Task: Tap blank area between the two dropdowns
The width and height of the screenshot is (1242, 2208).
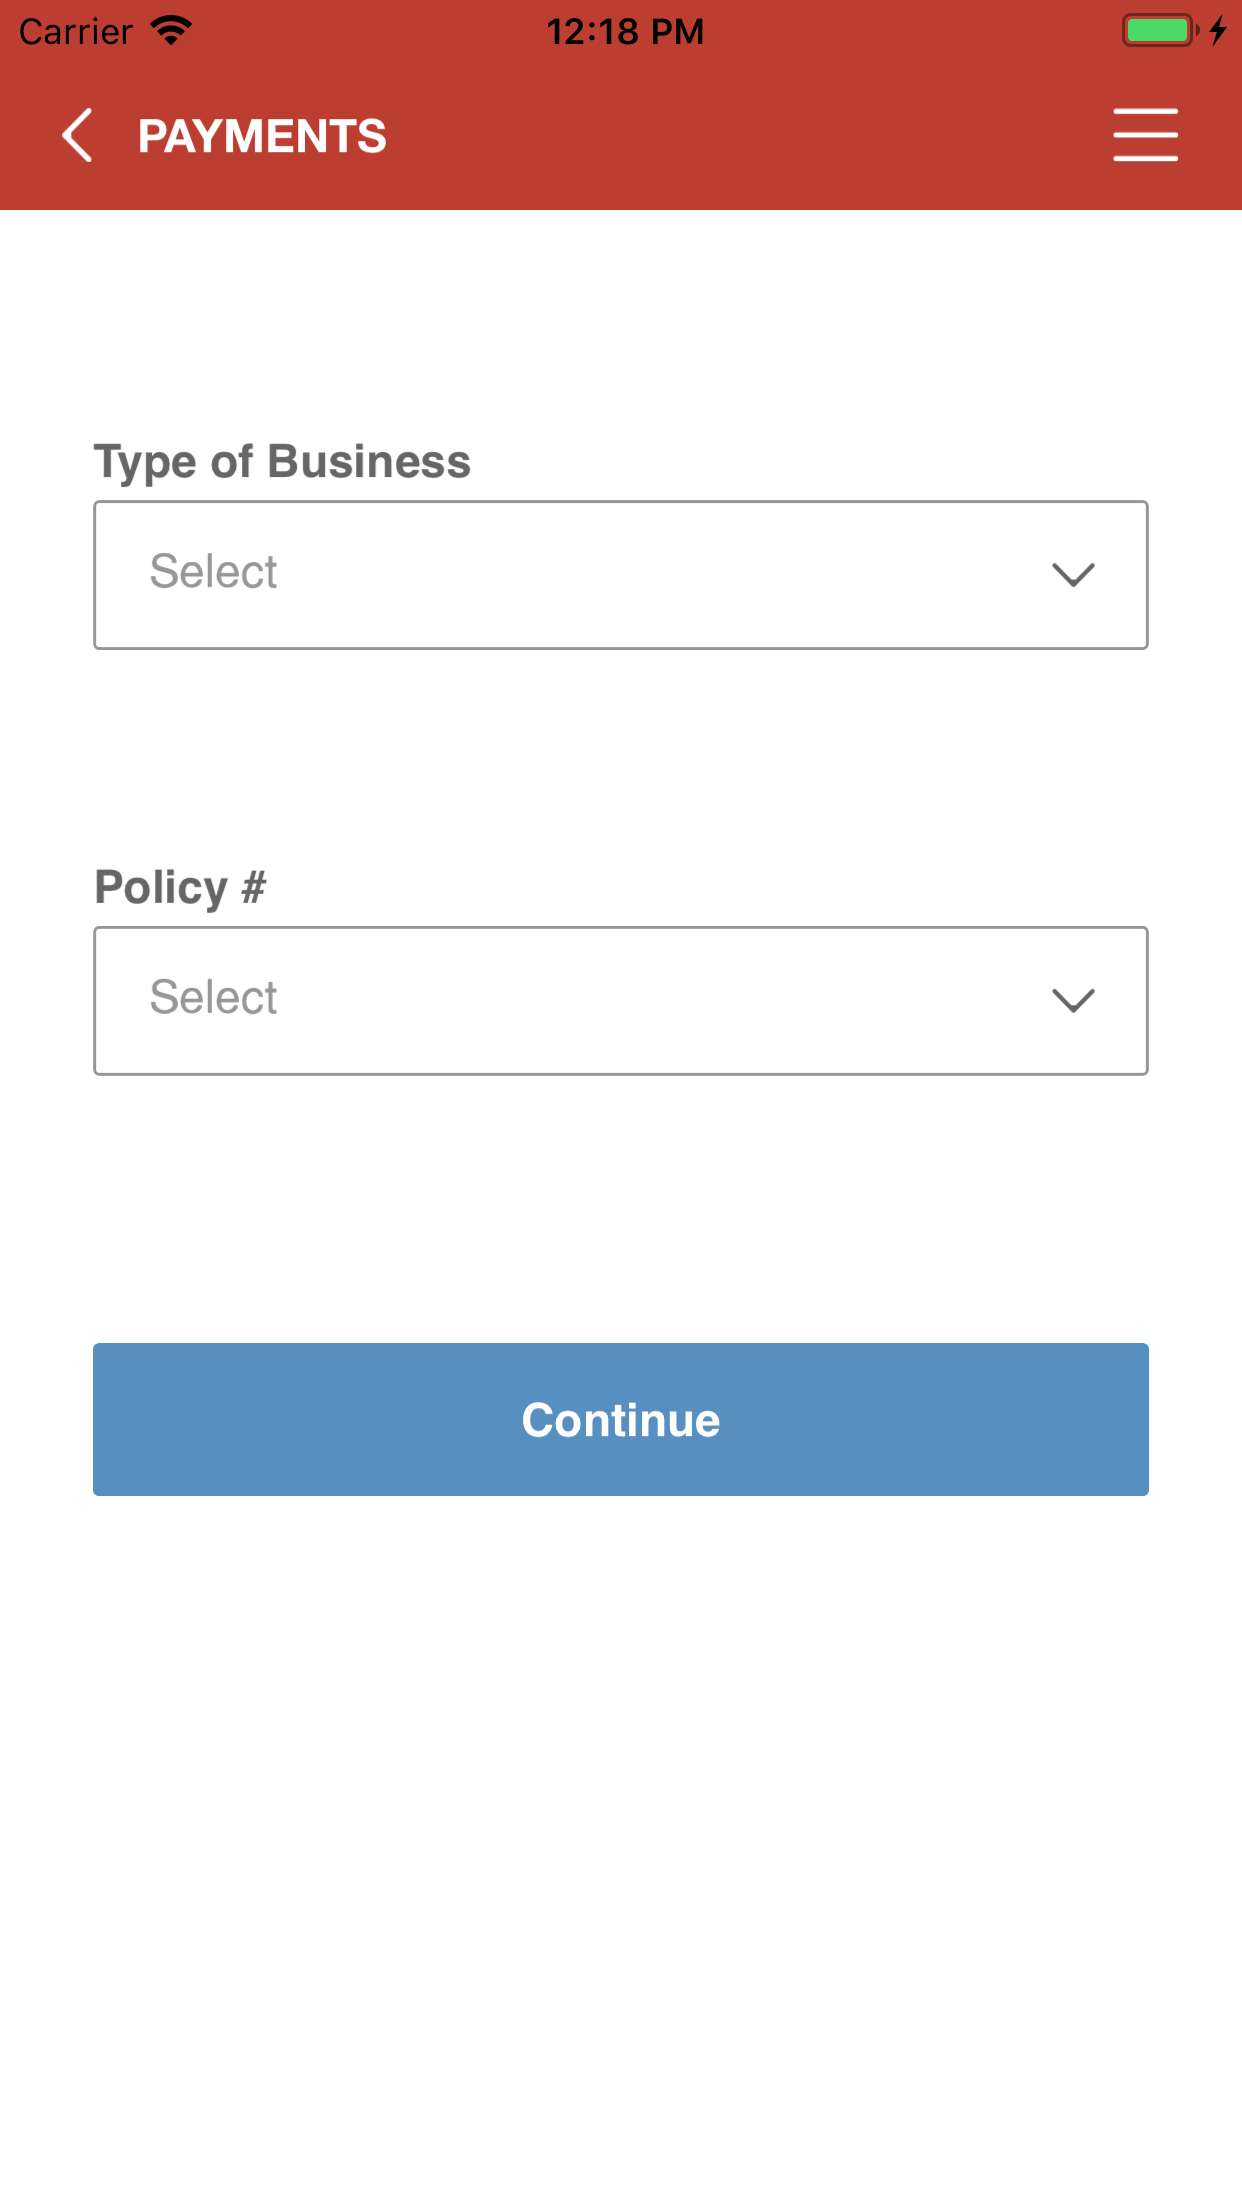Action: point(621,755)
